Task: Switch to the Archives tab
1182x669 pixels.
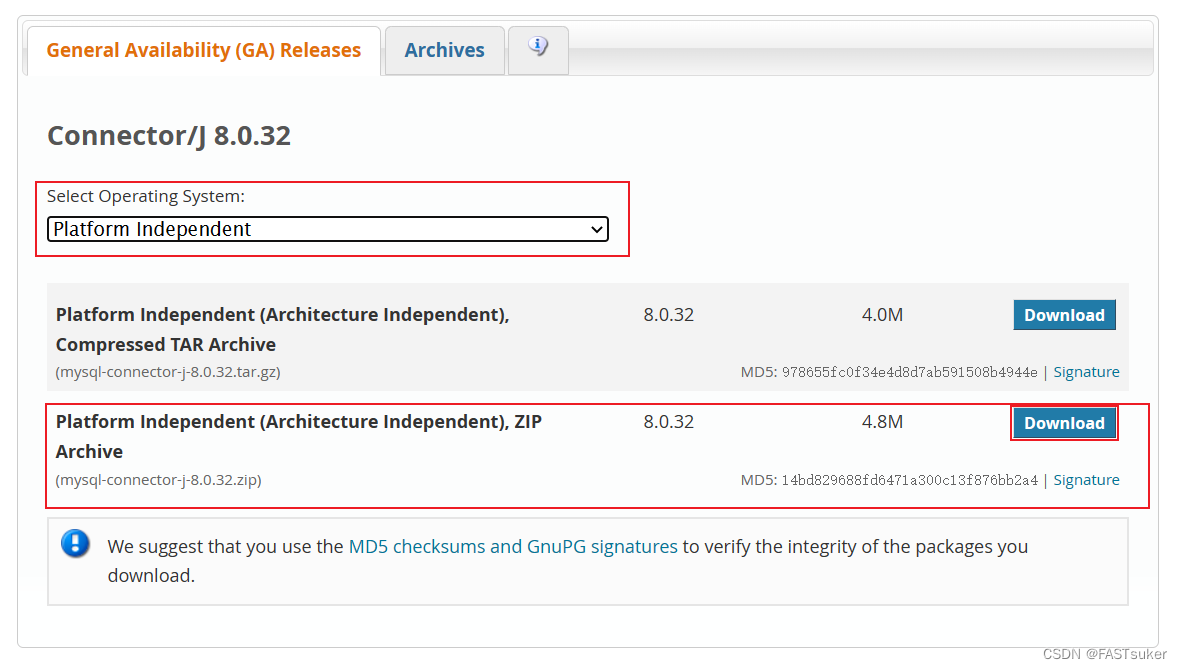Action: click(445, 51)
